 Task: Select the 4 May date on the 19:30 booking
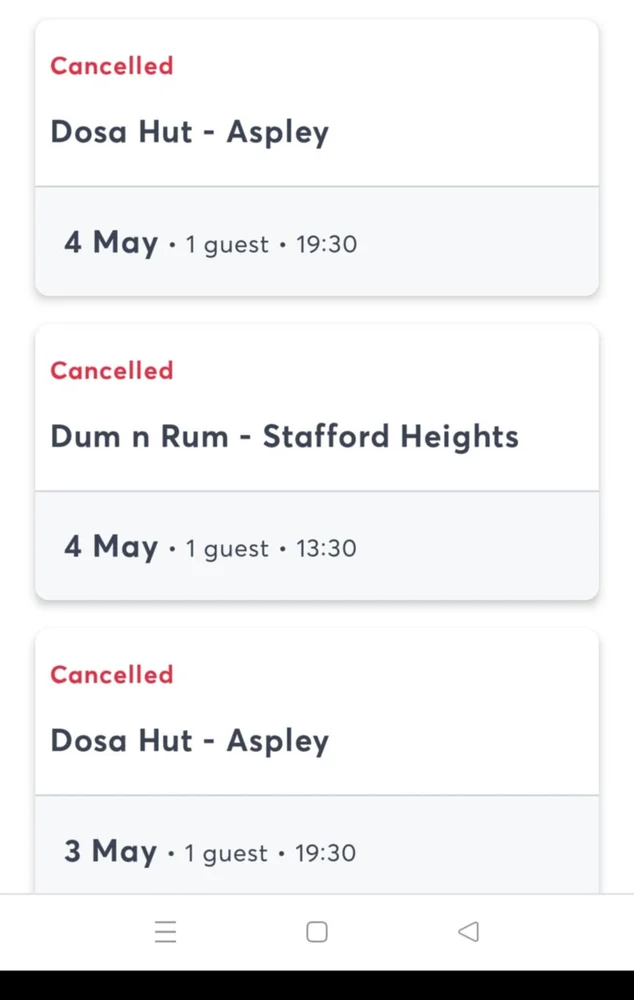111,243
